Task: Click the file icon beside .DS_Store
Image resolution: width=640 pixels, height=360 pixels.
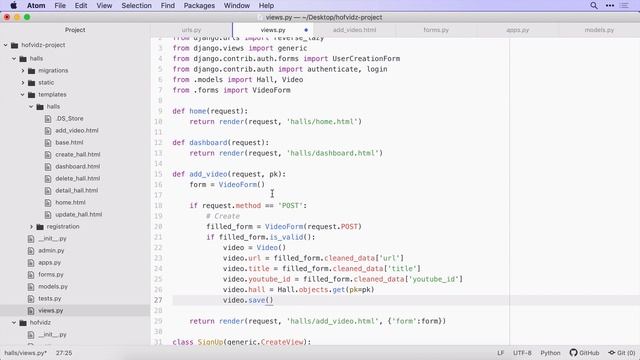Action: pyautogui.click(x=48, y=118)
